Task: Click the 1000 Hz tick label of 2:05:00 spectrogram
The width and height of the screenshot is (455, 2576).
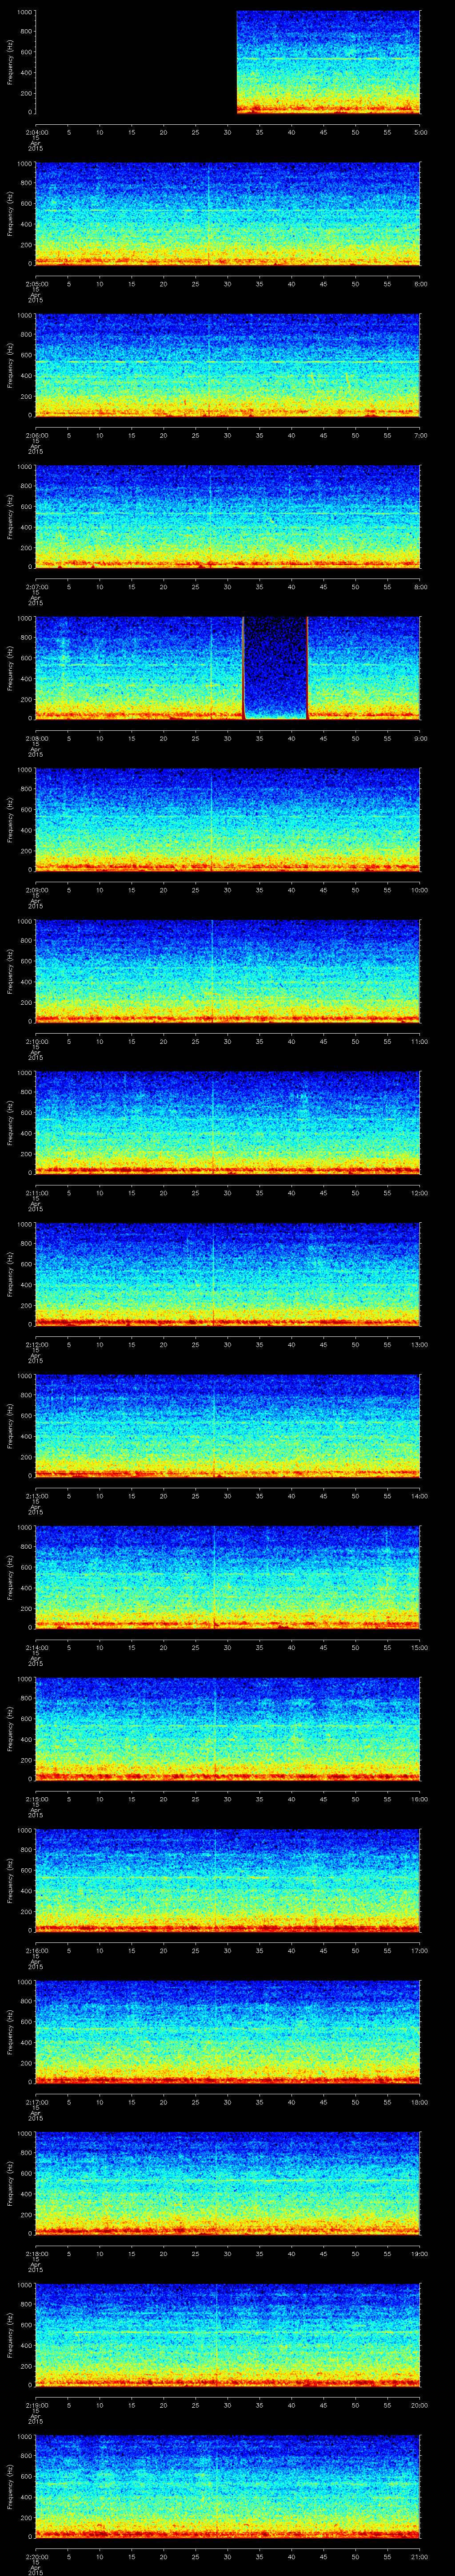Action: [24, 164]
